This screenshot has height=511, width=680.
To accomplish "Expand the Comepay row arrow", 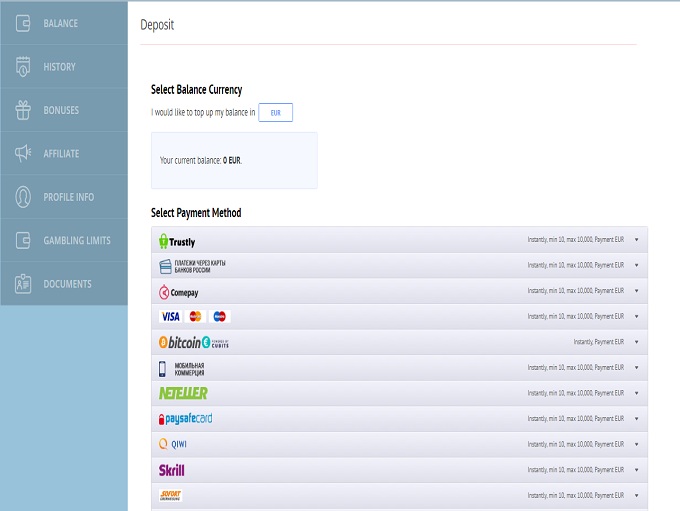I will tap(637, 291).
